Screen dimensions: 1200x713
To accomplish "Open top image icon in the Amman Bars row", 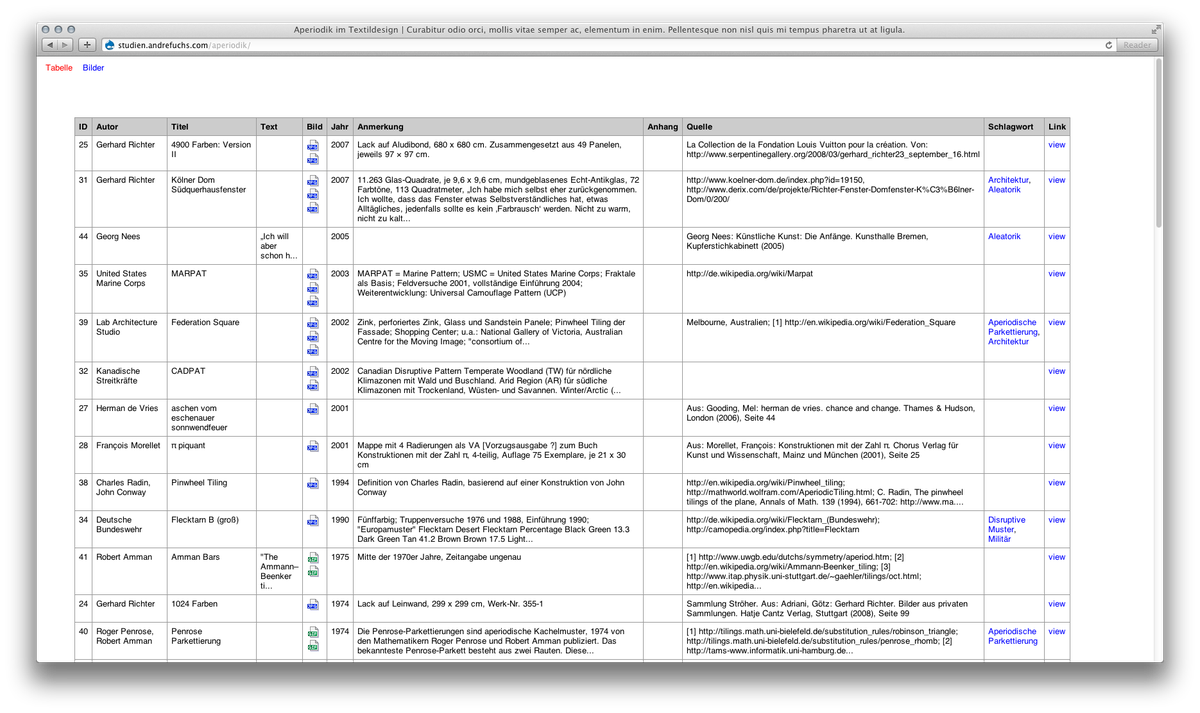I will (x=313, y=558).
